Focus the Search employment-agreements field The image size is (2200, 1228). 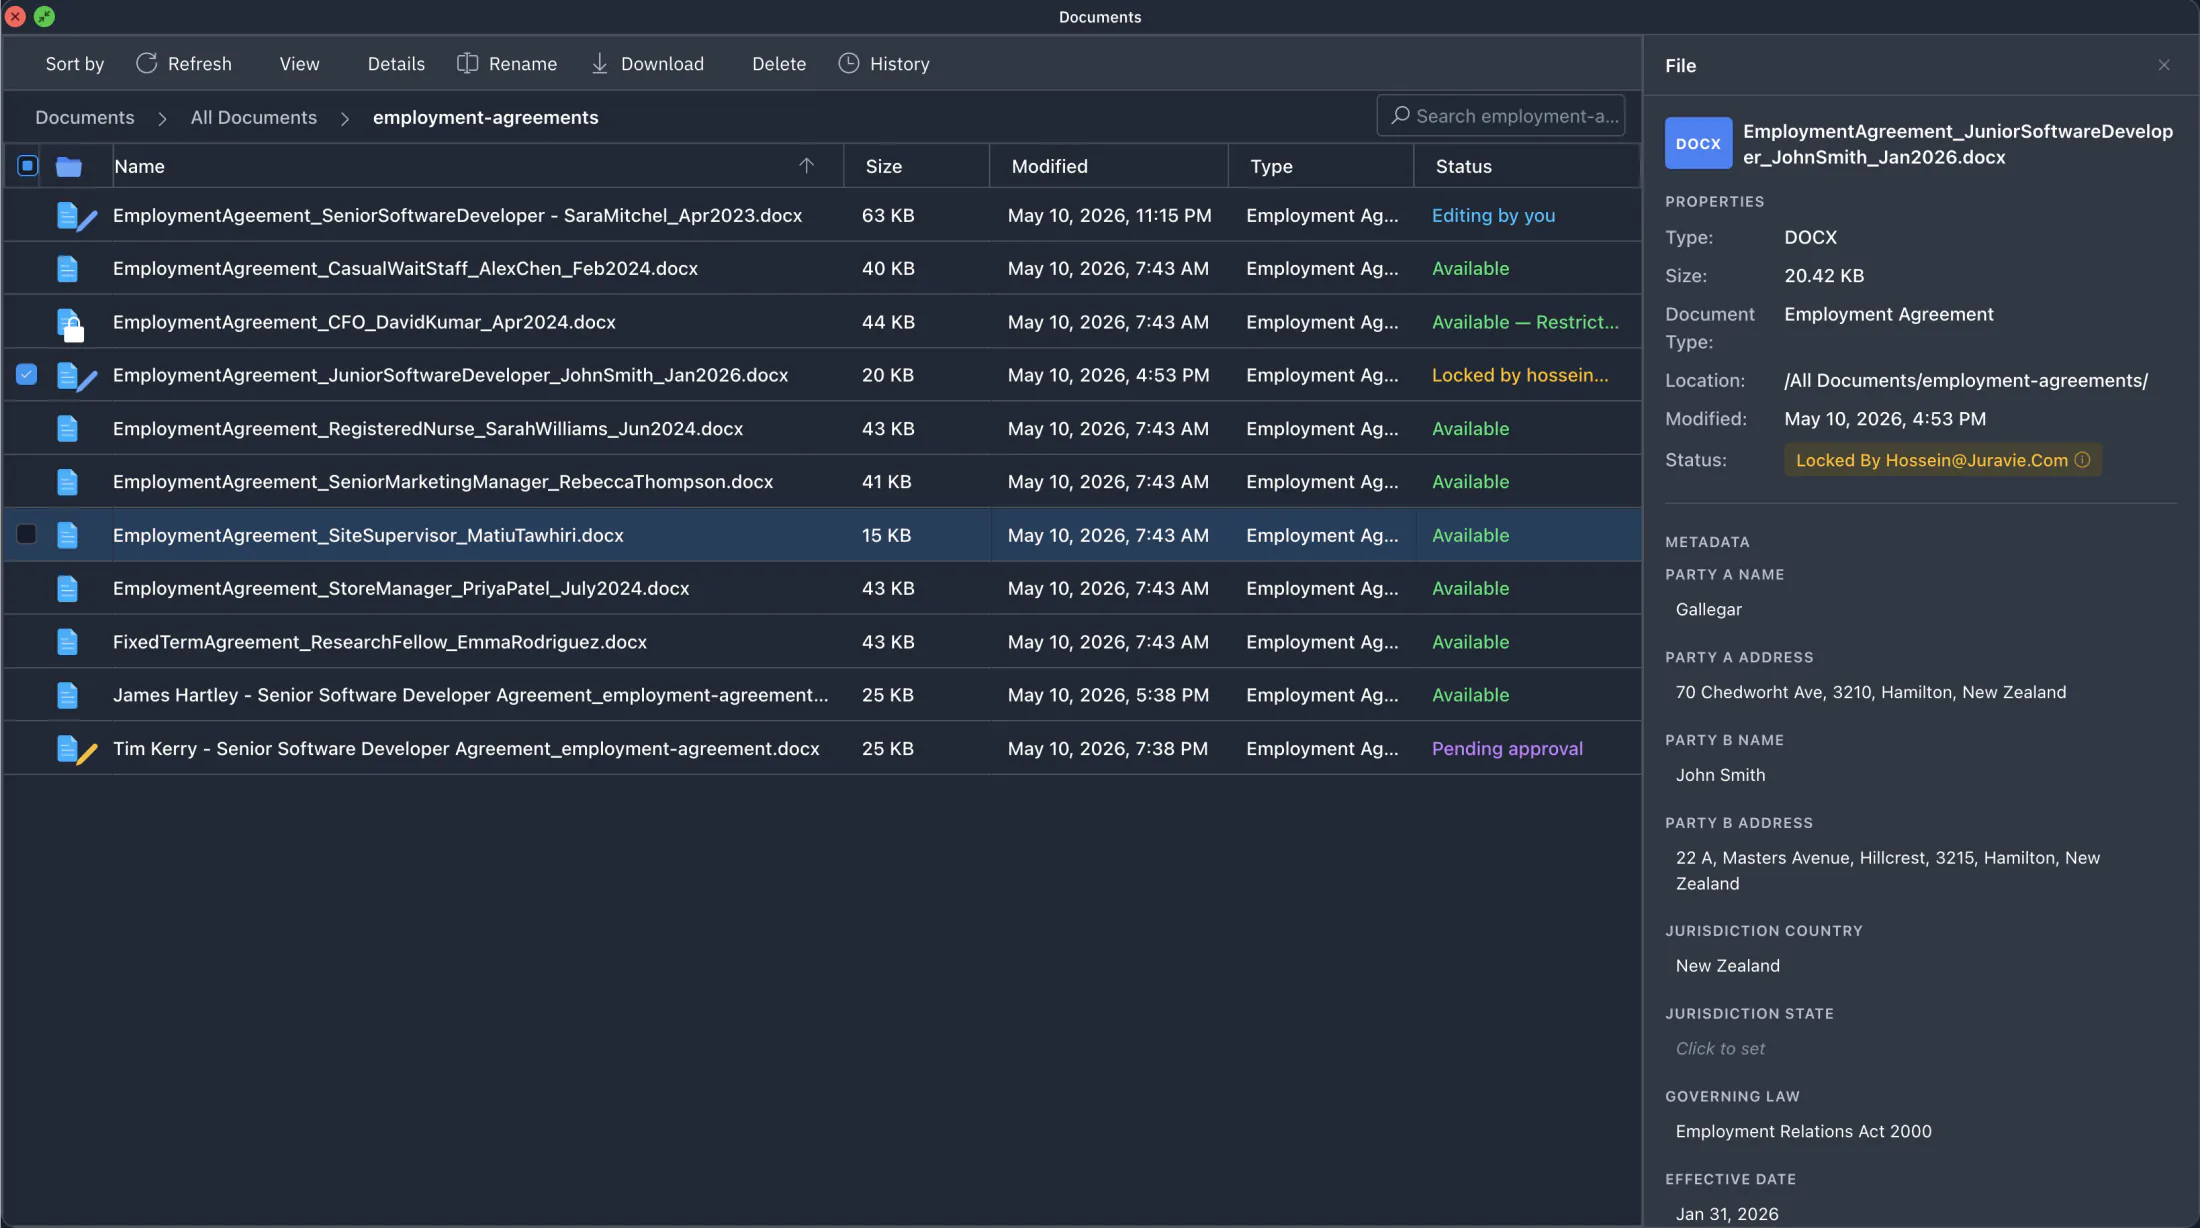pos(1501,115)
